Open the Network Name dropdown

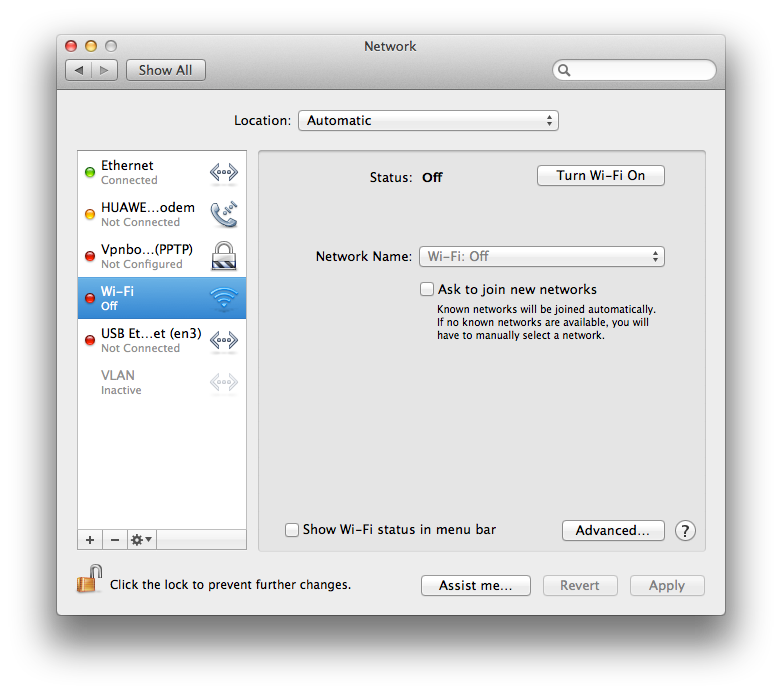pos(542,256)
